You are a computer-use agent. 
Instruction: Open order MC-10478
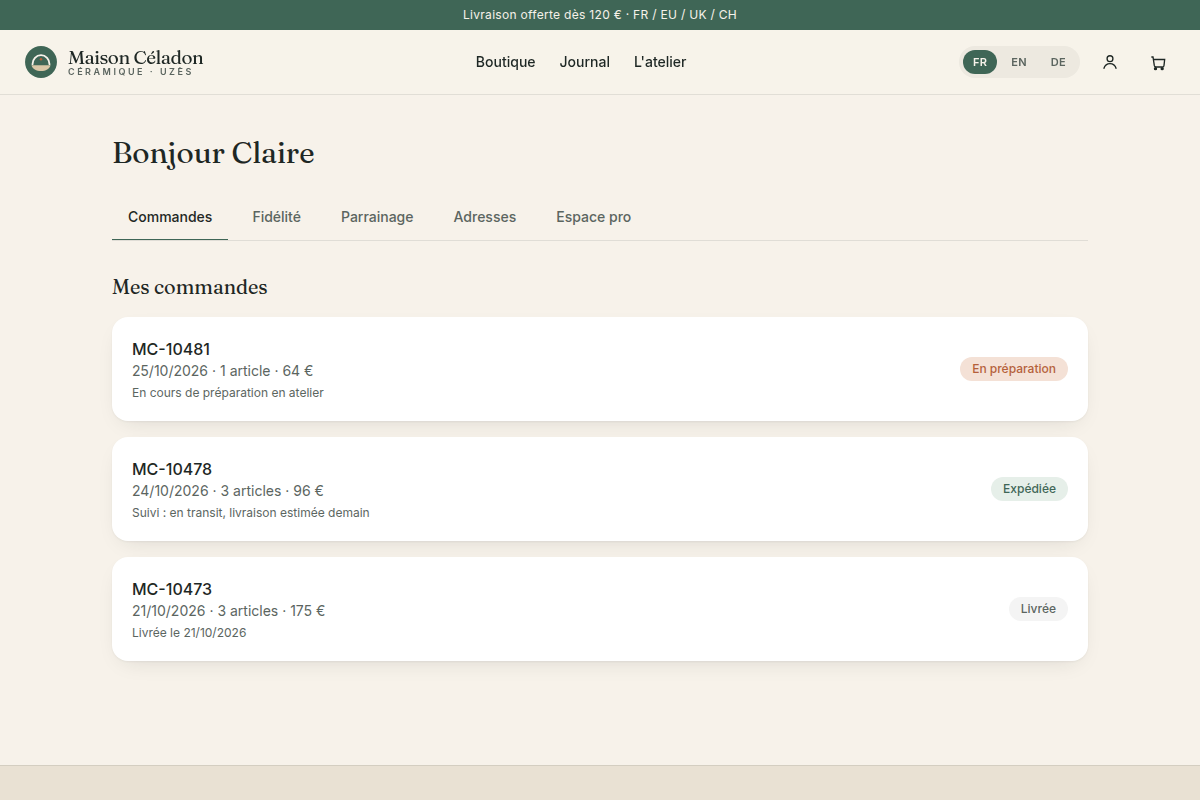[x=600, y=489]
